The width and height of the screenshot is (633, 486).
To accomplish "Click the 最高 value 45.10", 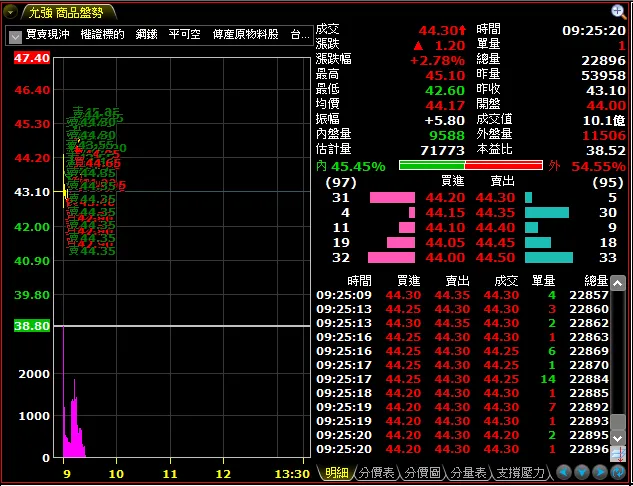I will click(445, 75).
